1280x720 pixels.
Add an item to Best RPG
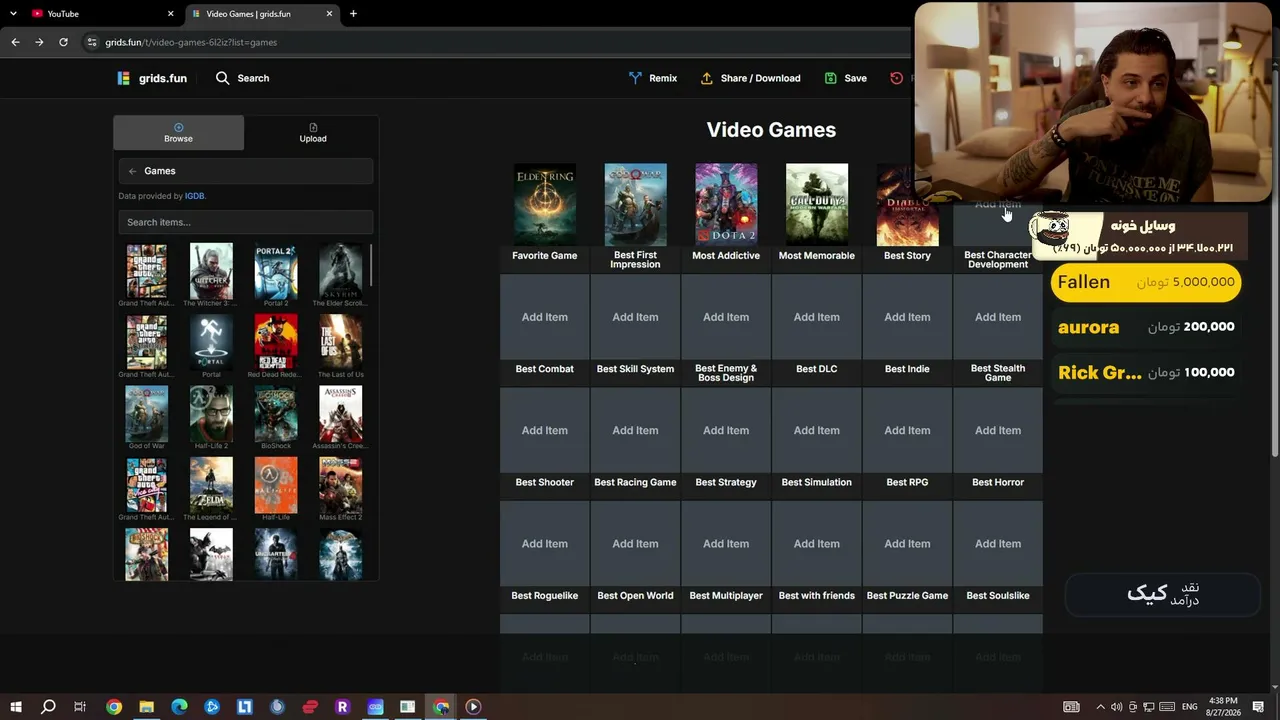point(907,430)
